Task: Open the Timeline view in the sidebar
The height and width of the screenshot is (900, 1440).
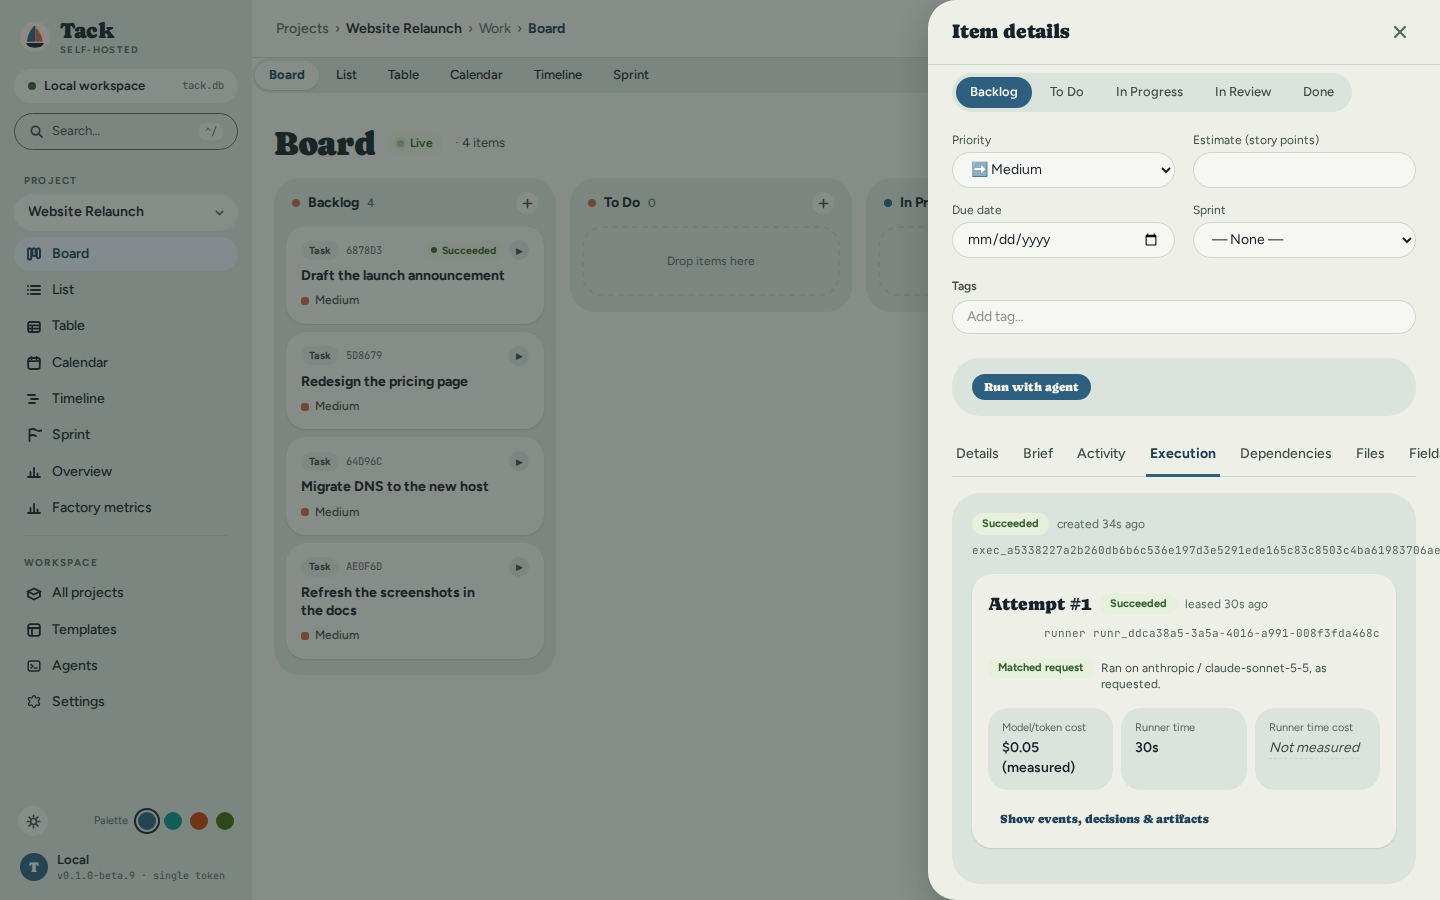Action: [126, 399]
